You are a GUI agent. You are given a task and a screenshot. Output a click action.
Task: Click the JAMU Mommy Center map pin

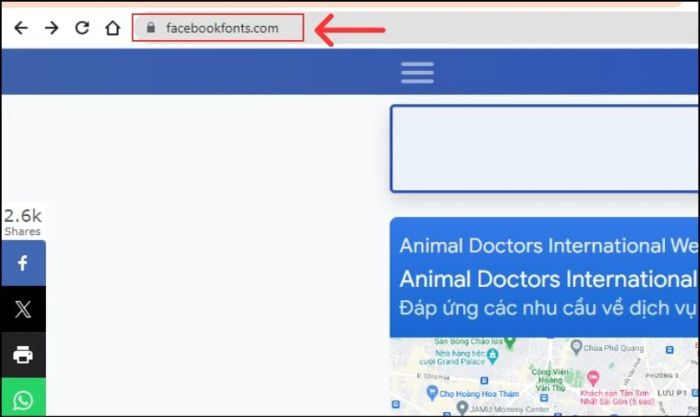(x=462, y=407)
